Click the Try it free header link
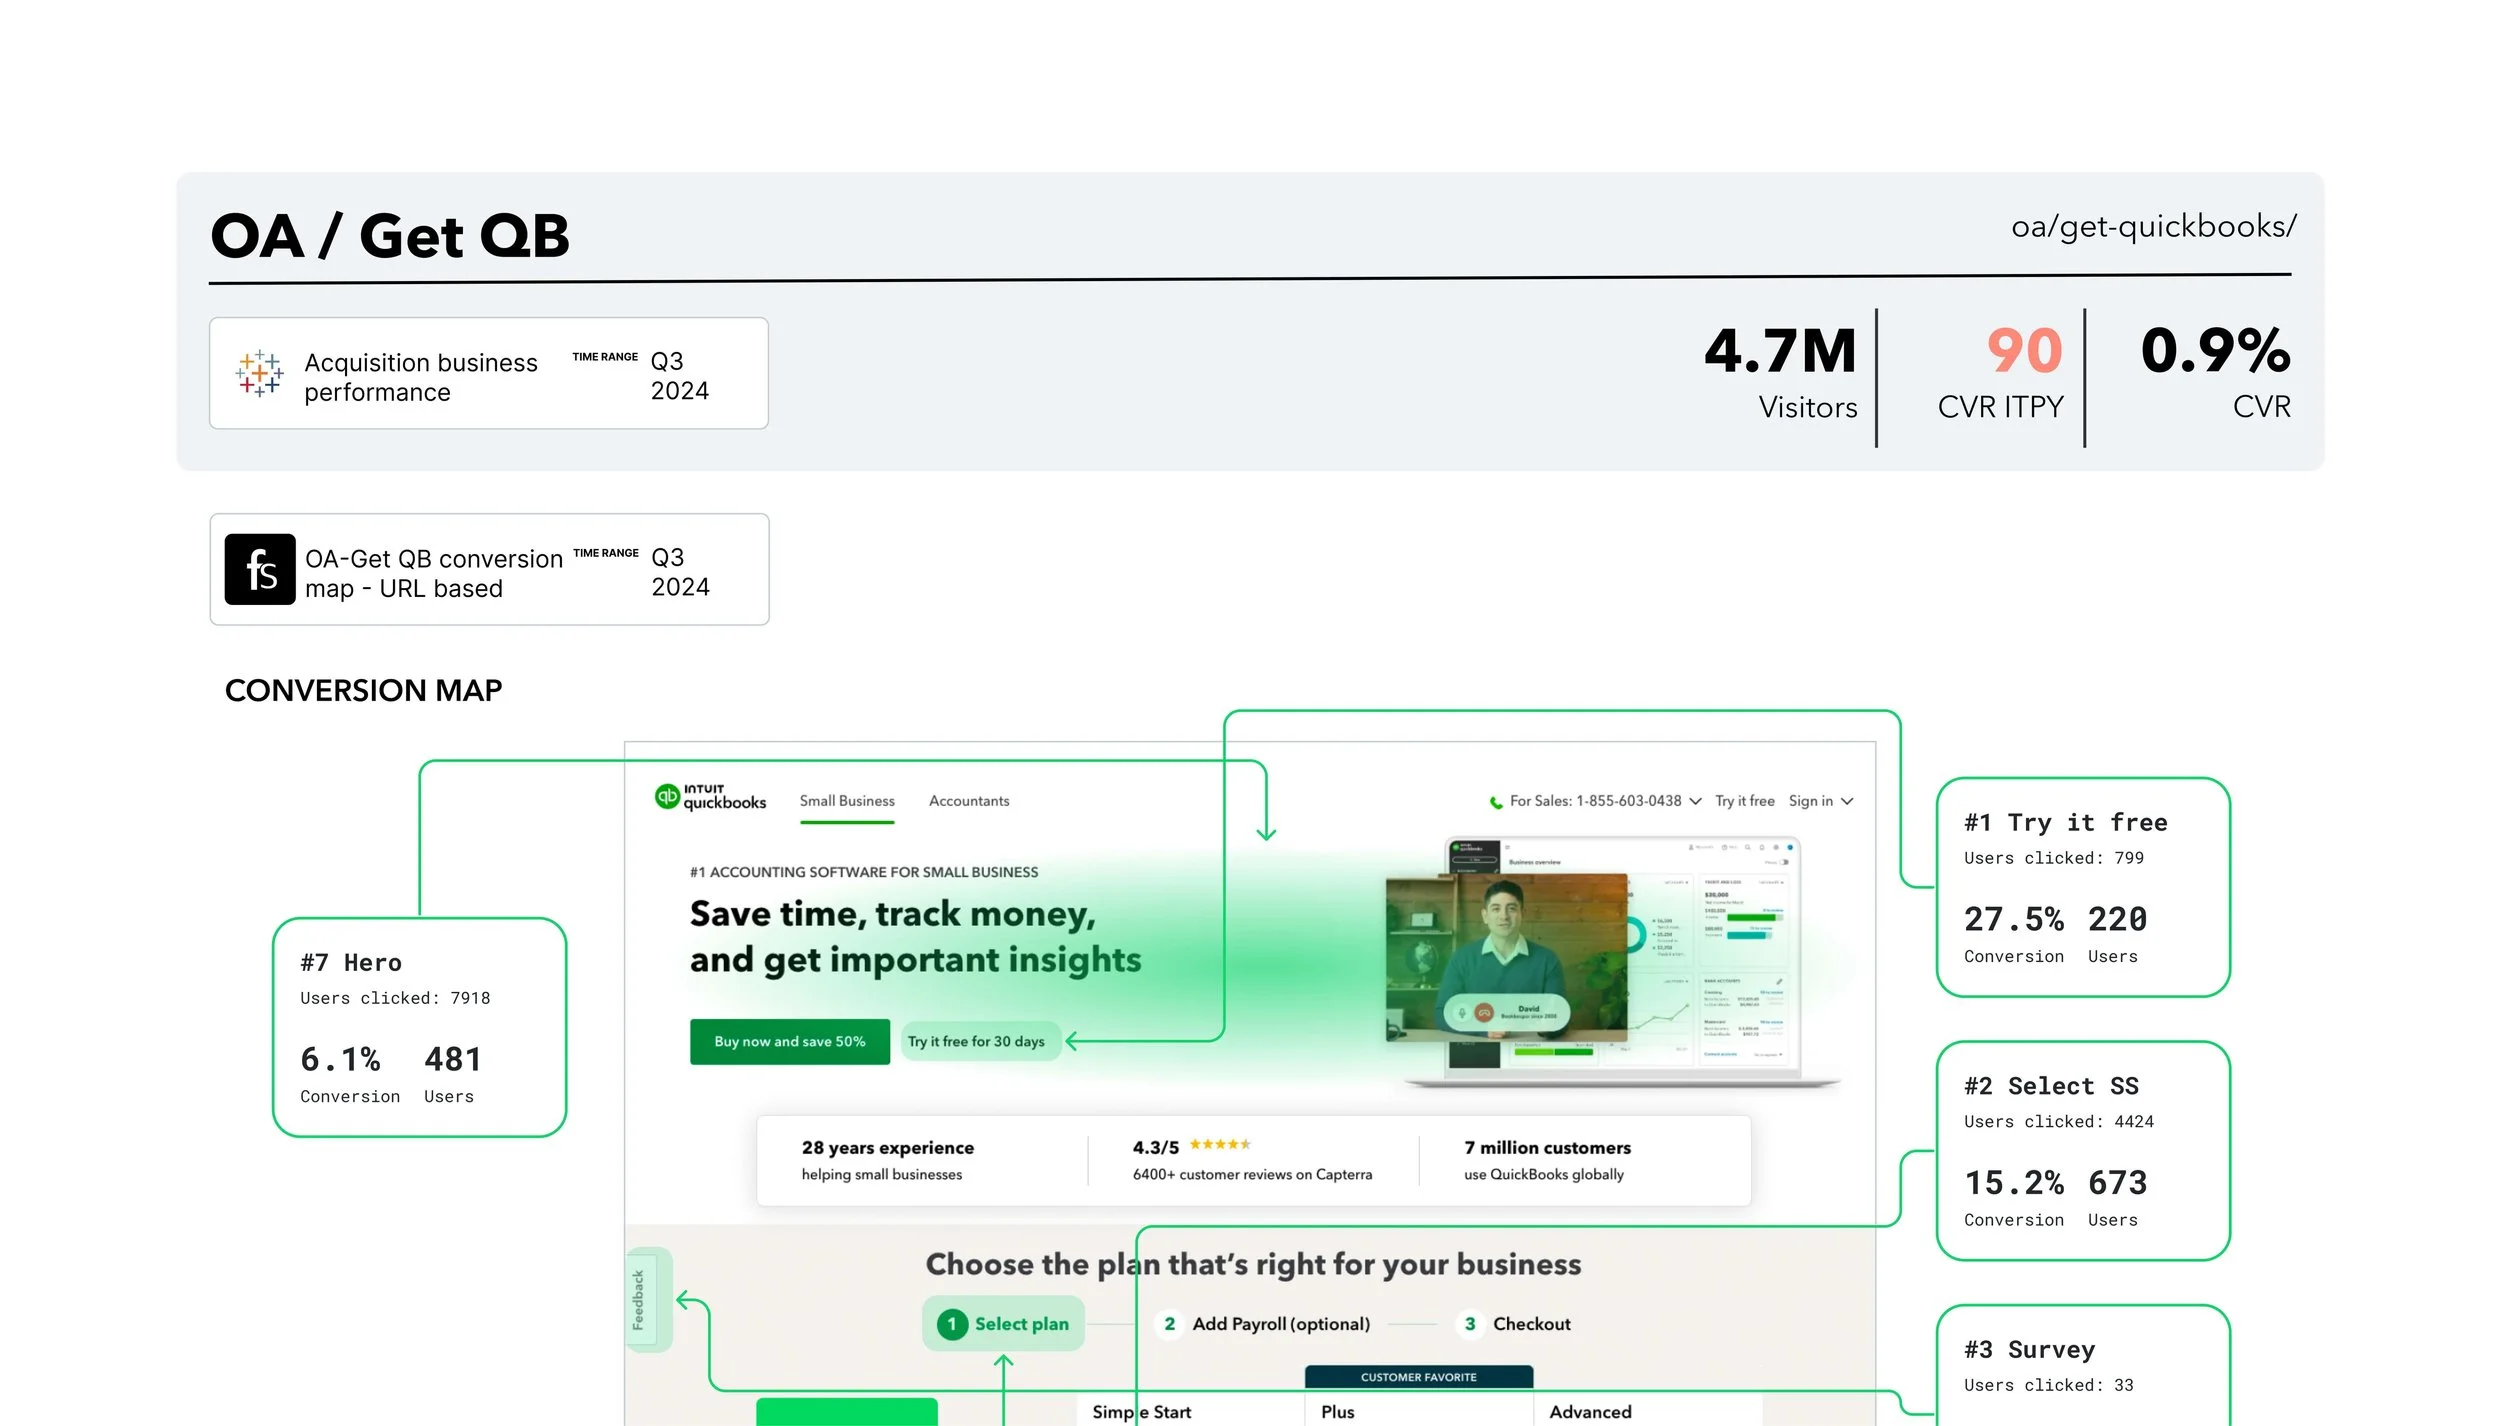2500x1426 pixels. [x=1744, y=801]
